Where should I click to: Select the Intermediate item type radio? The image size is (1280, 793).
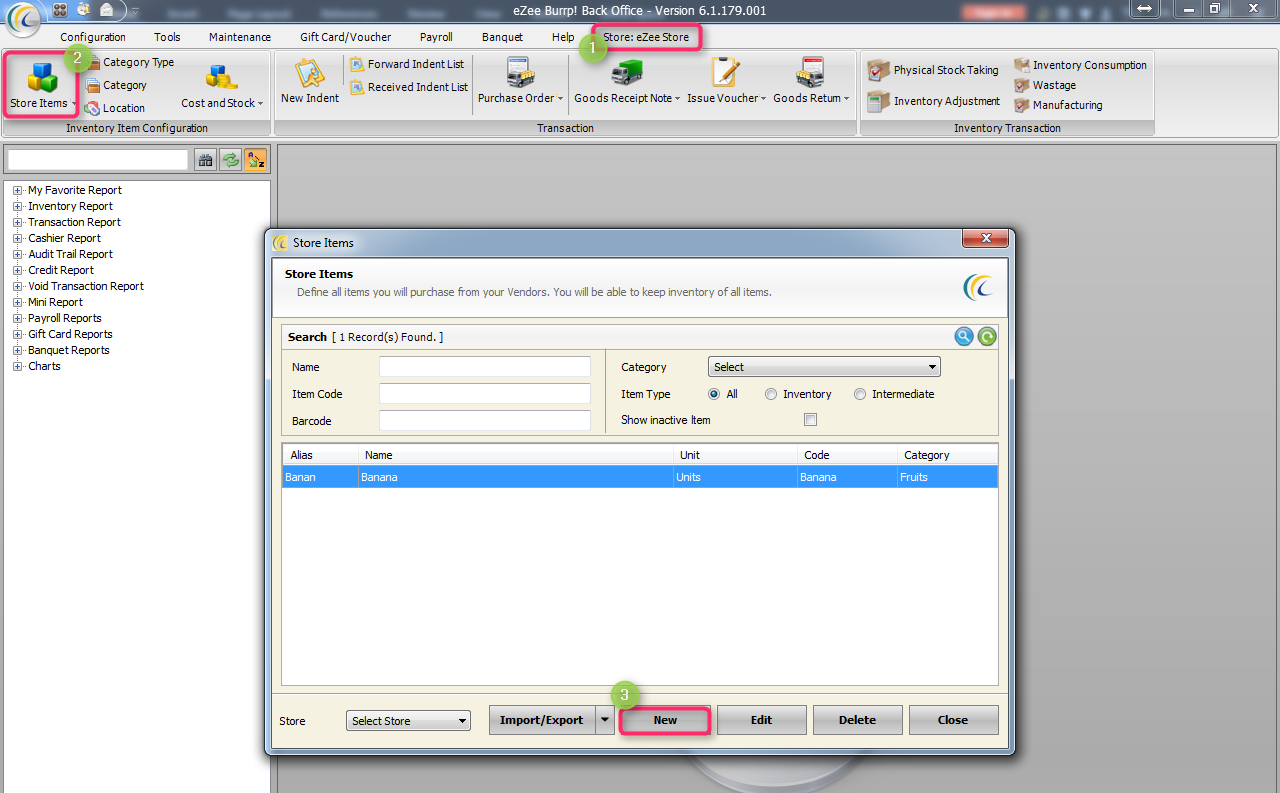click(x=860, y=394)
